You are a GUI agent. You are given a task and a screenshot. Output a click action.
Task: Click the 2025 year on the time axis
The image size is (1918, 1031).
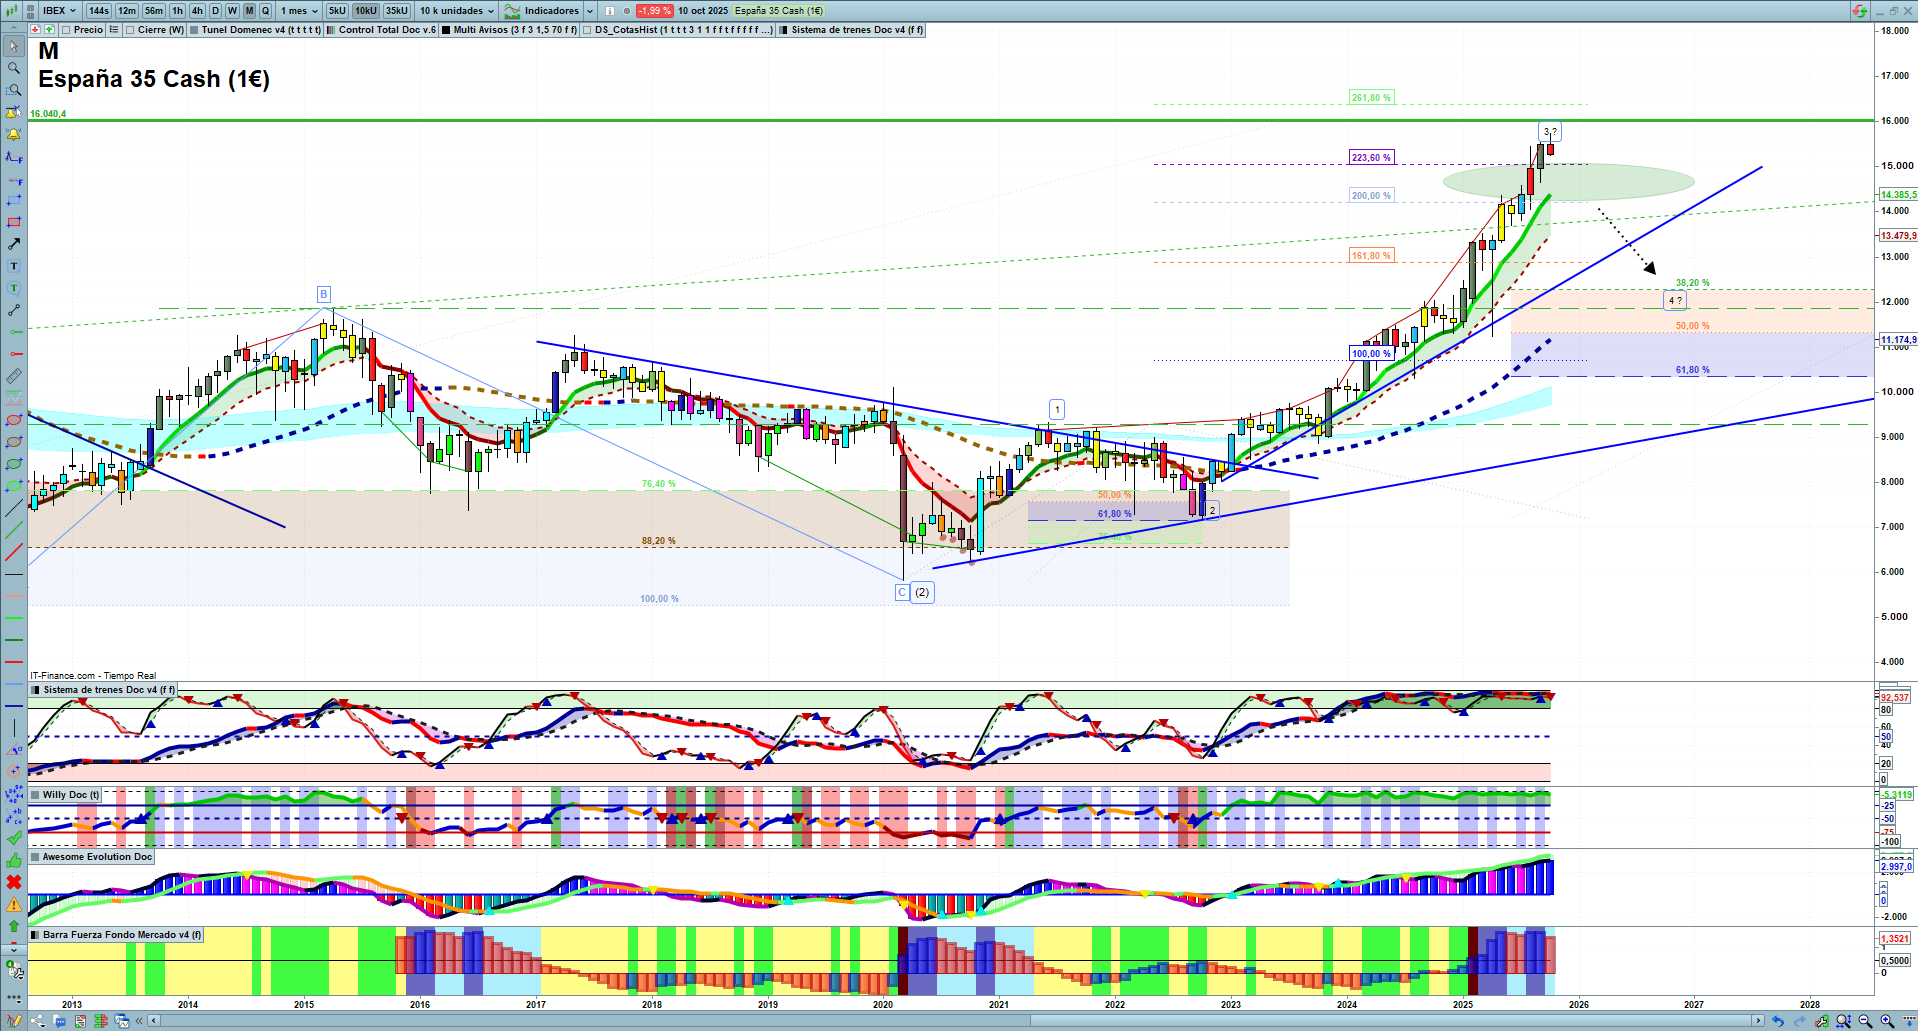click(1463, 1005)
